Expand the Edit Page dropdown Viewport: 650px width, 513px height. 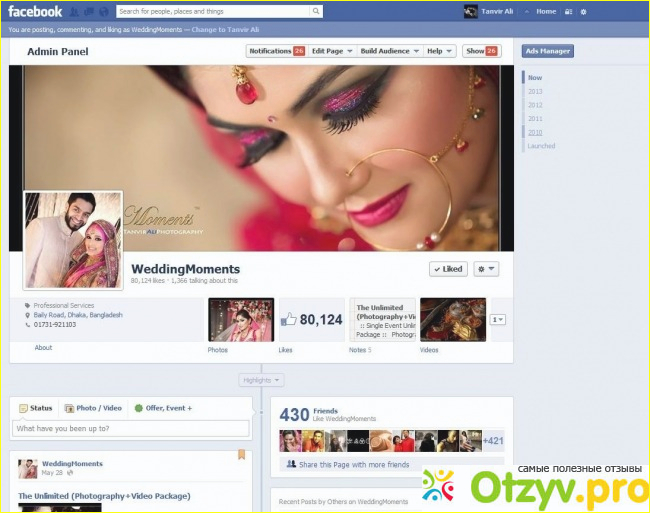point(331,51)
